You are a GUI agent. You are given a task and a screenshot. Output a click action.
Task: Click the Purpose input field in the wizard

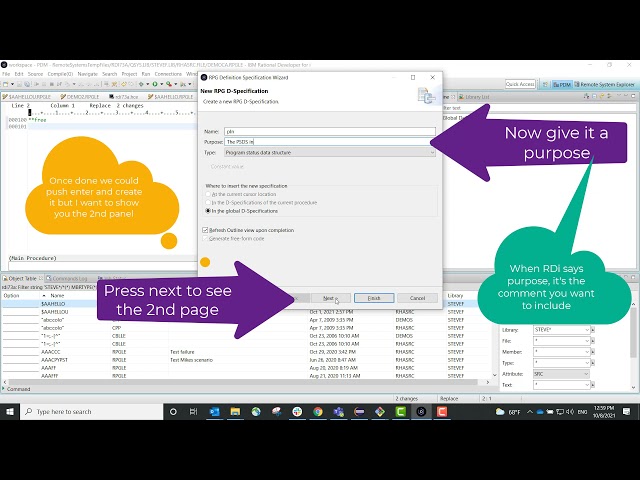pyautogui.click(x=330, y=142)
